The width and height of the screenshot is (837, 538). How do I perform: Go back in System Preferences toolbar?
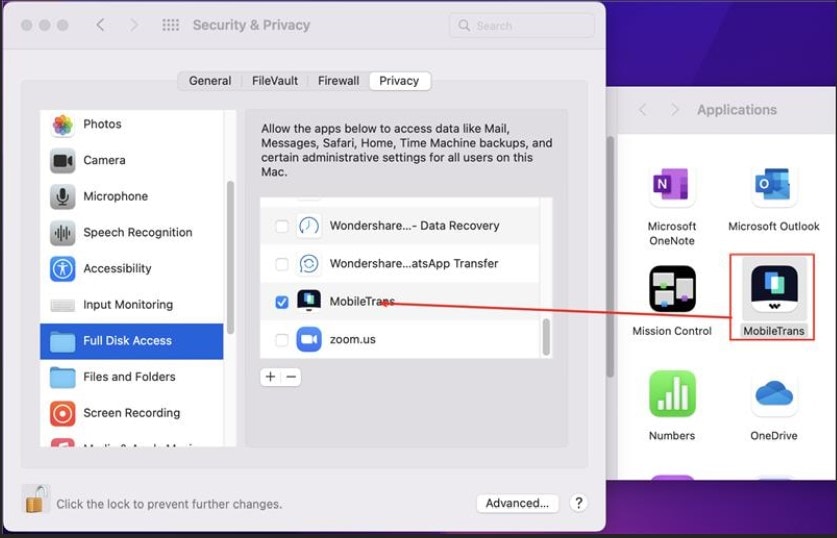click(100, 25)
